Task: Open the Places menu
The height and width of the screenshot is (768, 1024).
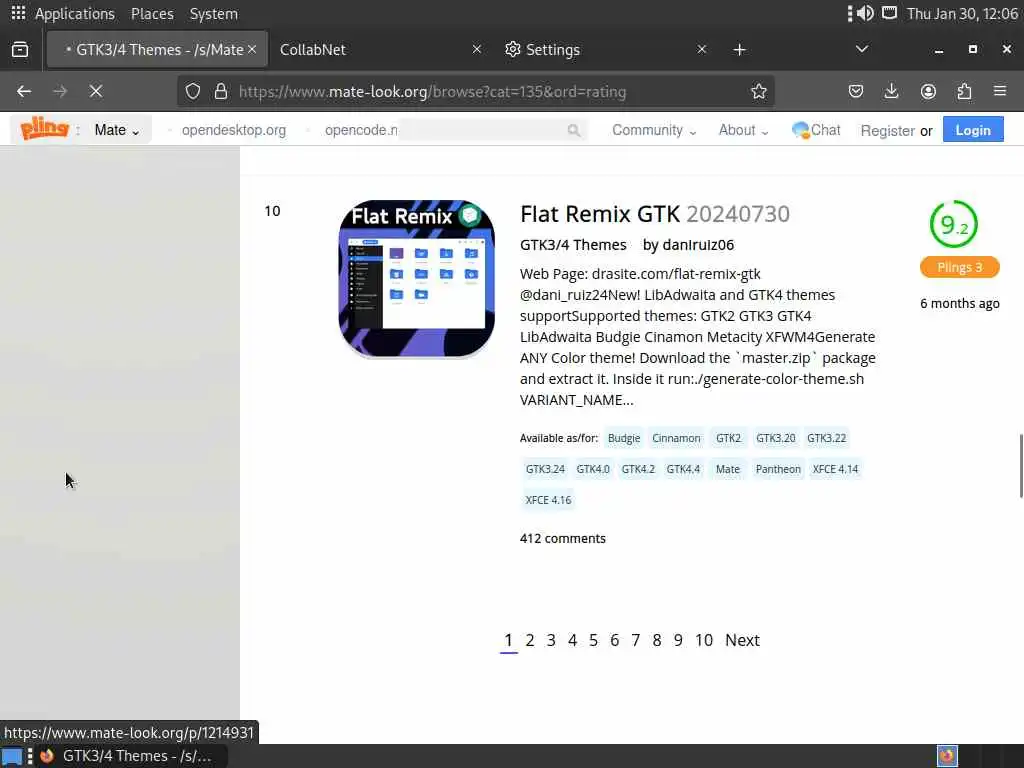Action: click(152, 14)
